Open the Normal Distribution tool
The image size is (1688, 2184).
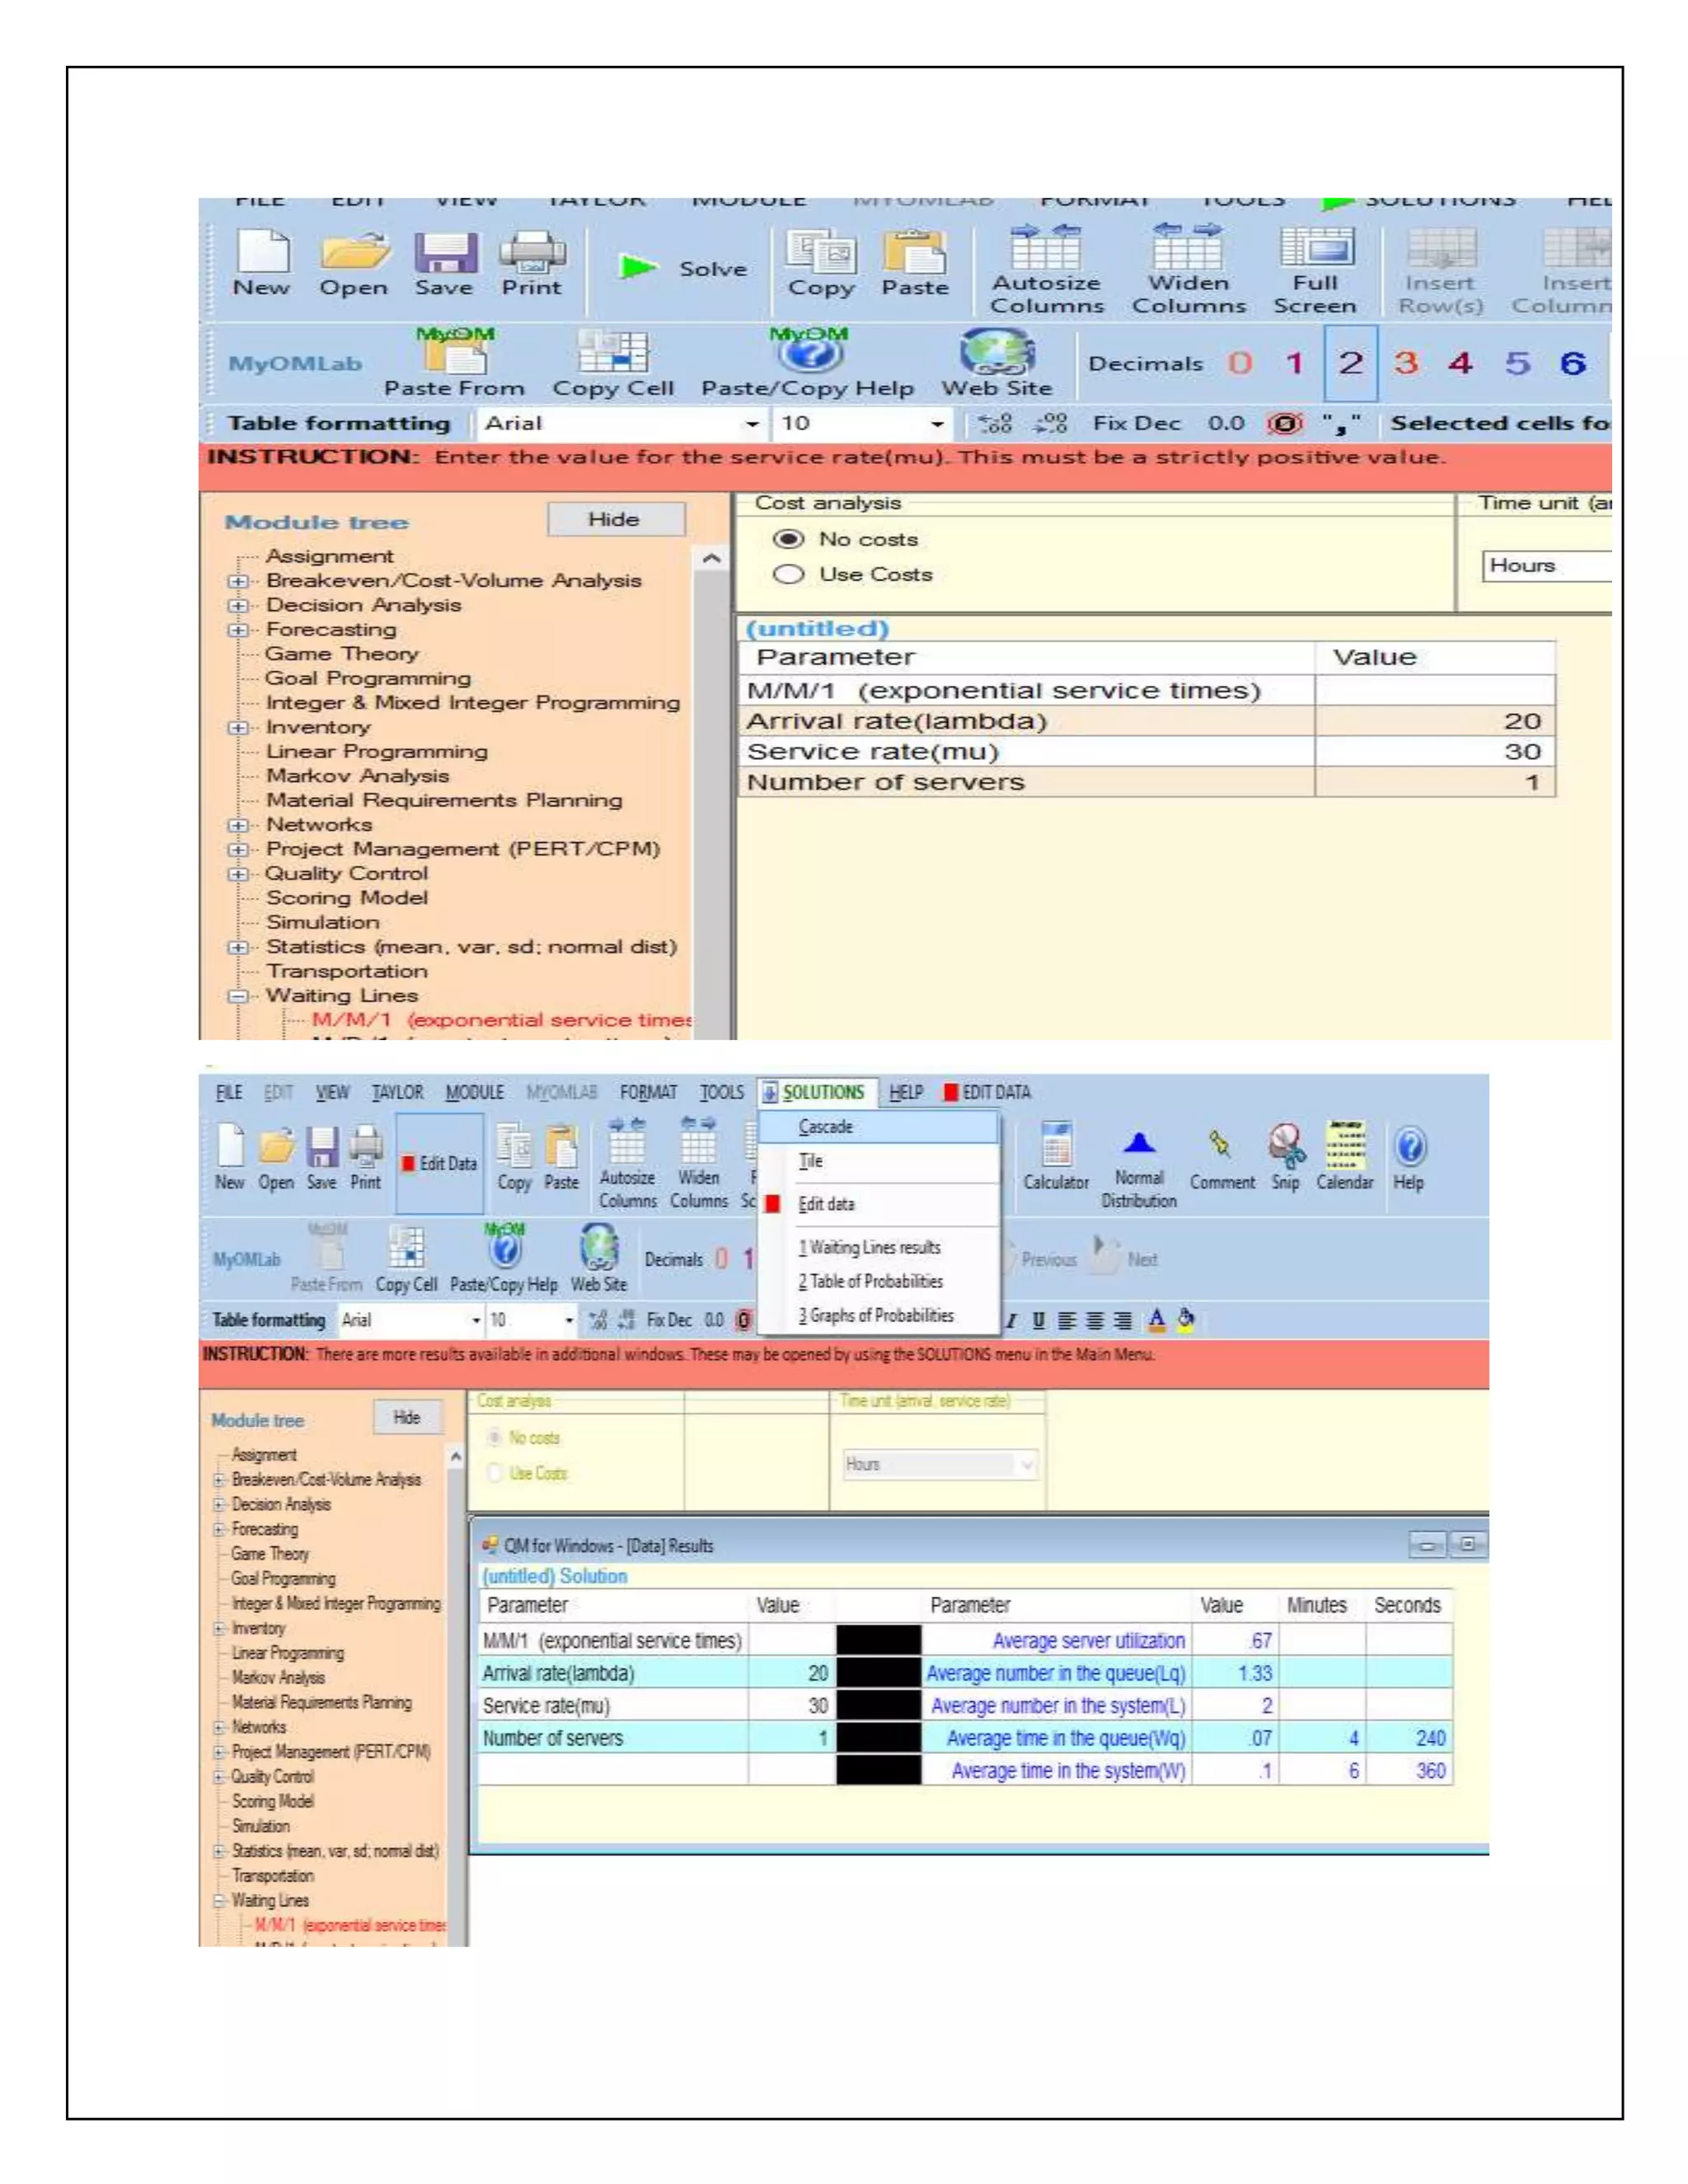[1139, 1144]
